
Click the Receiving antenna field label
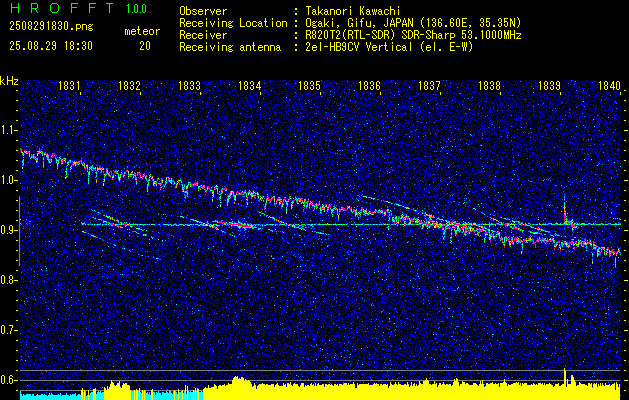pos(230,47)
